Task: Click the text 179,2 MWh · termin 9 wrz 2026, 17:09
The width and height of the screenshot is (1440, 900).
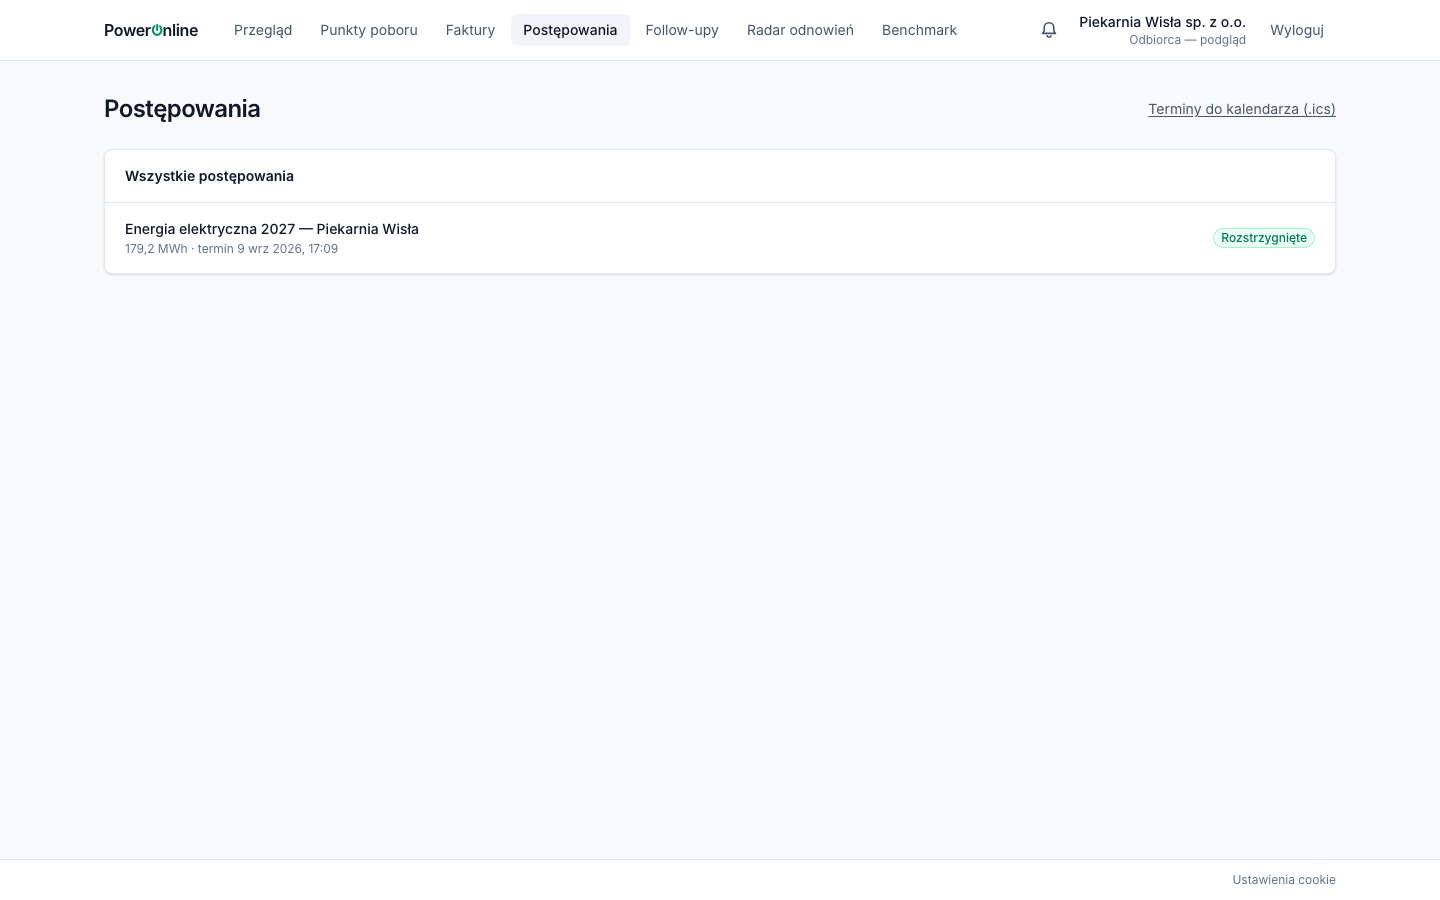Action: pos(231,249)
